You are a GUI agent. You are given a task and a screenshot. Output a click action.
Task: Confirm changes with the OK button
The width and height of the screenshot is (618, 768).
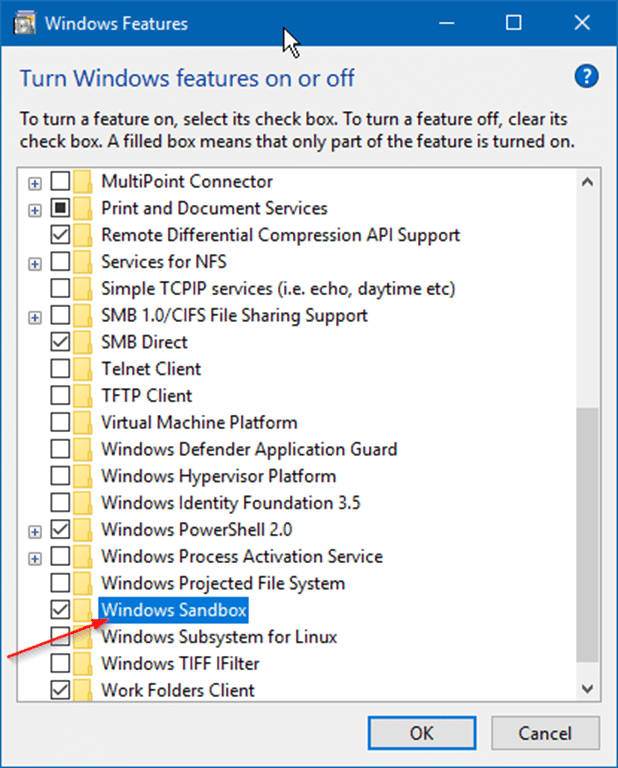click(422, 733)
